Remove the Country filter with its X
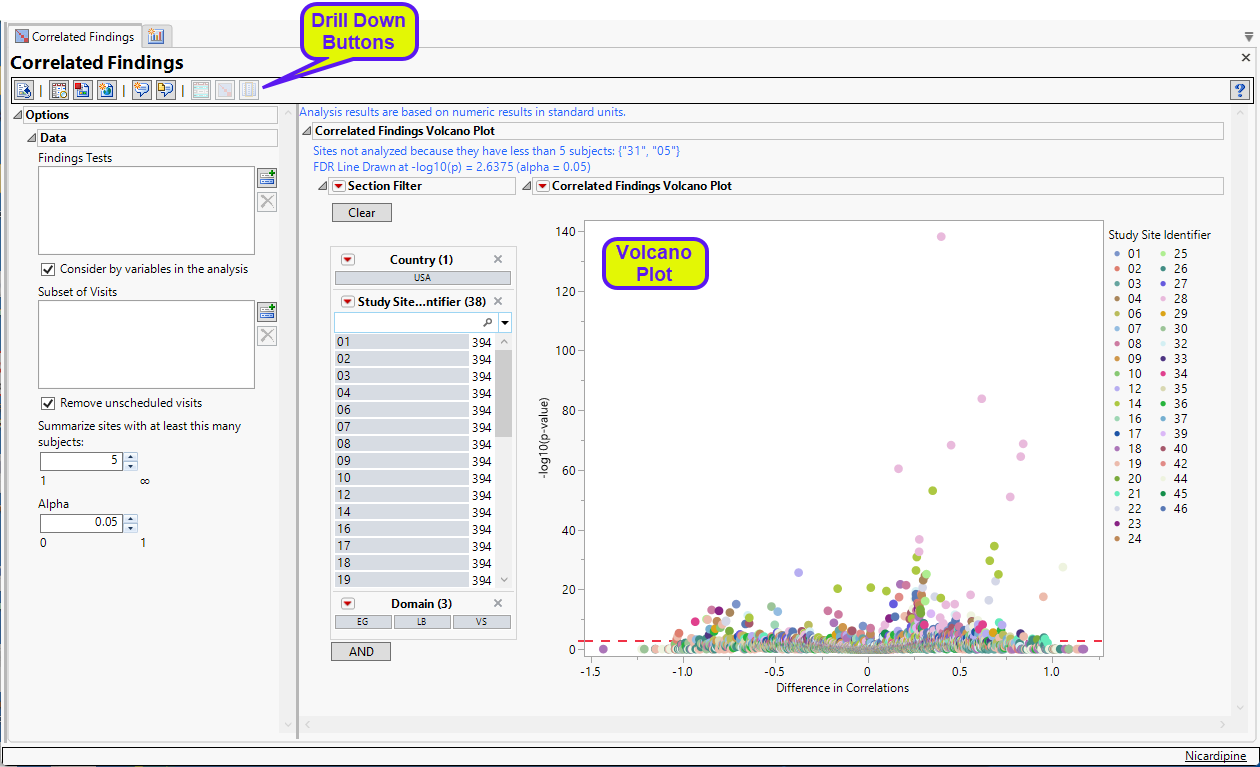The width and height of the screenshot is (1260, 767). pos(498,260)
